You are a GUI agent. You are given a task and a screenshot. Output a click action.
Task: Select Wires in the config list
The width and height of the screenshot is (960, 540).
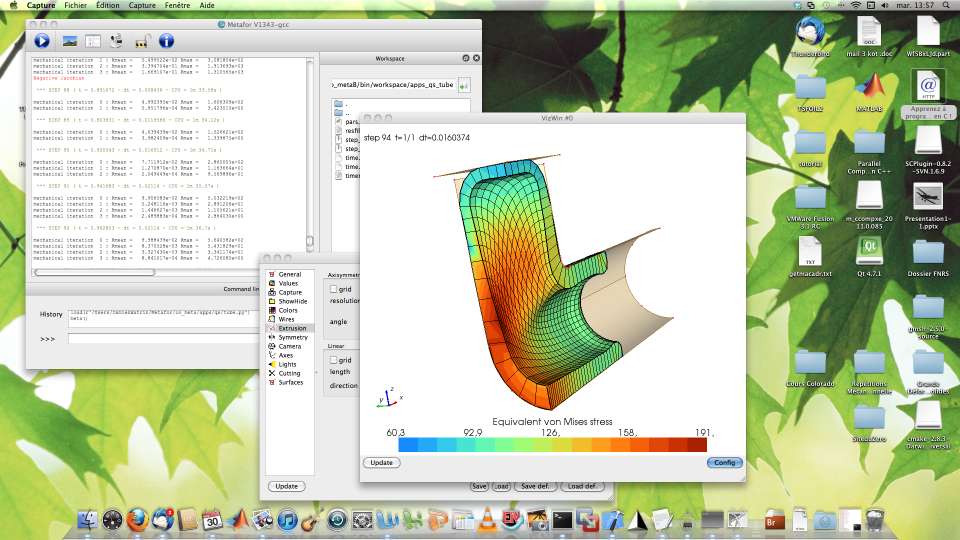[x=286, y=319]
